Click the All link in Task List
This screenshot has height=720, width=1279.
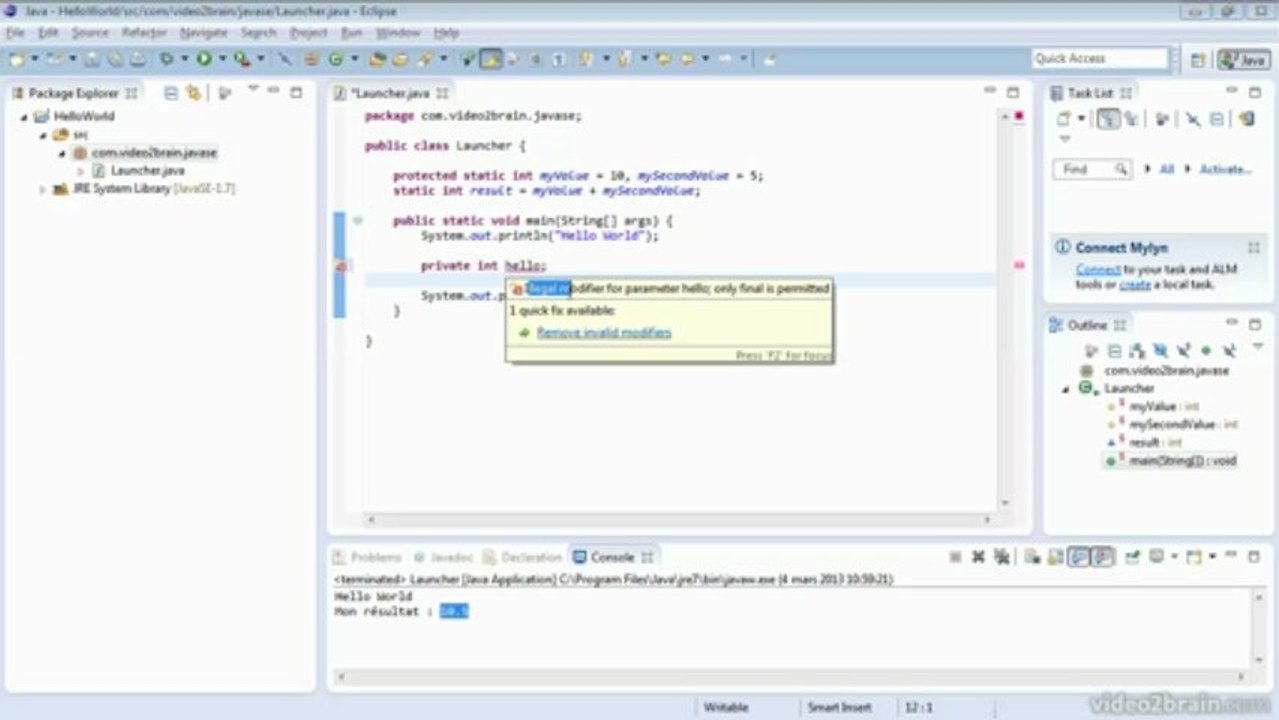click(x=1166, y=169)
